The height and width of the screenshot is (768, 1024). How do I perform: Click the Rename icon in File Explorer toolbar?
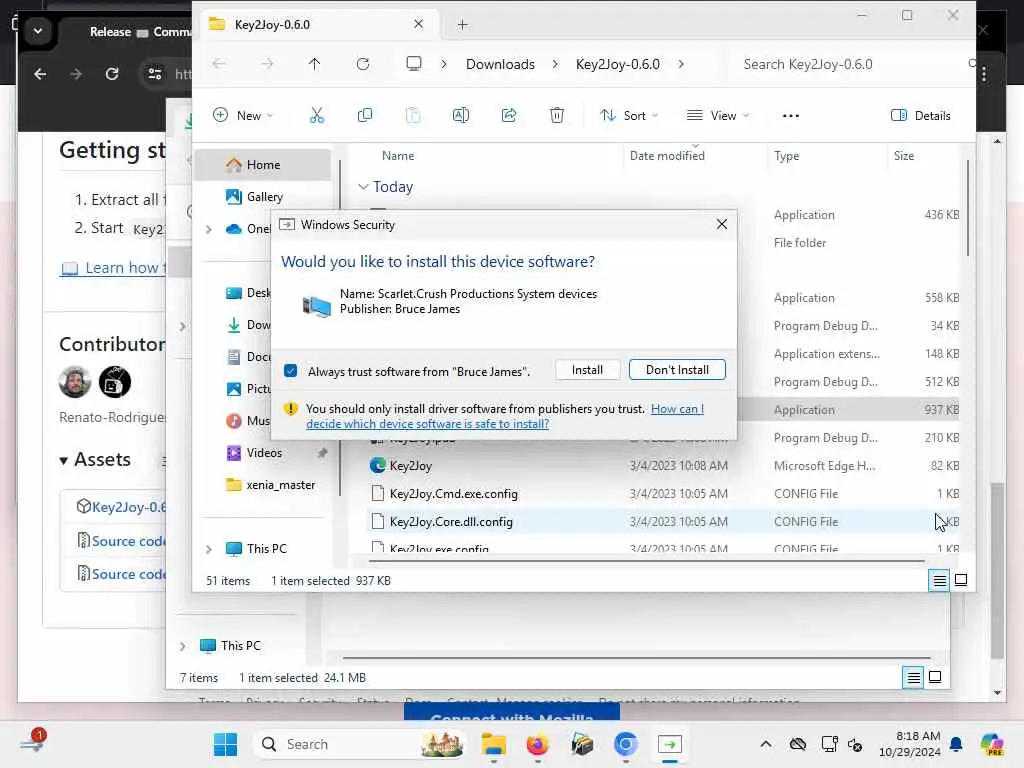tap(460, 116)
